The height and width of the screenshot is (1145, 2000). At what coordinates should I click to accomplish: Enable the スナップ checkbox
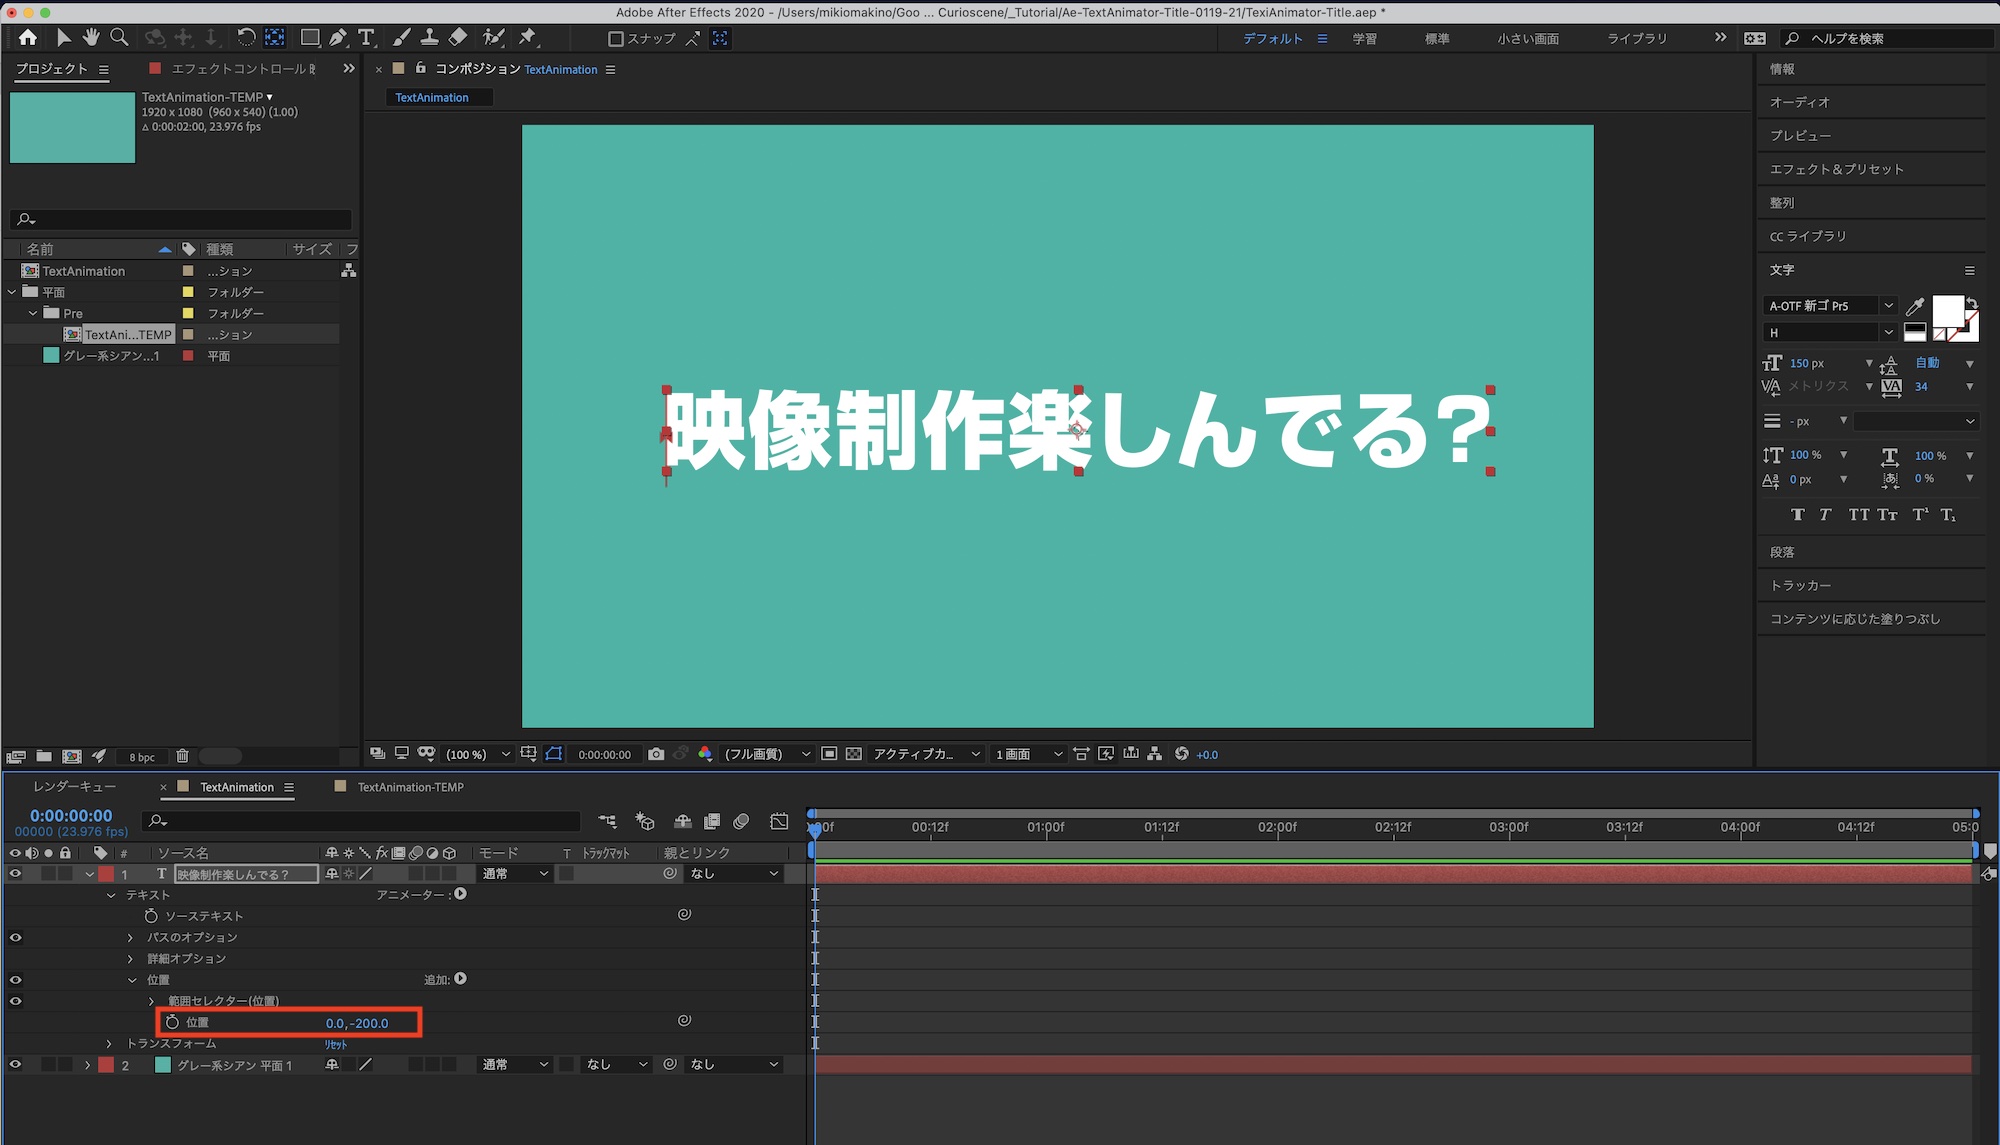[x=616, y=39]
